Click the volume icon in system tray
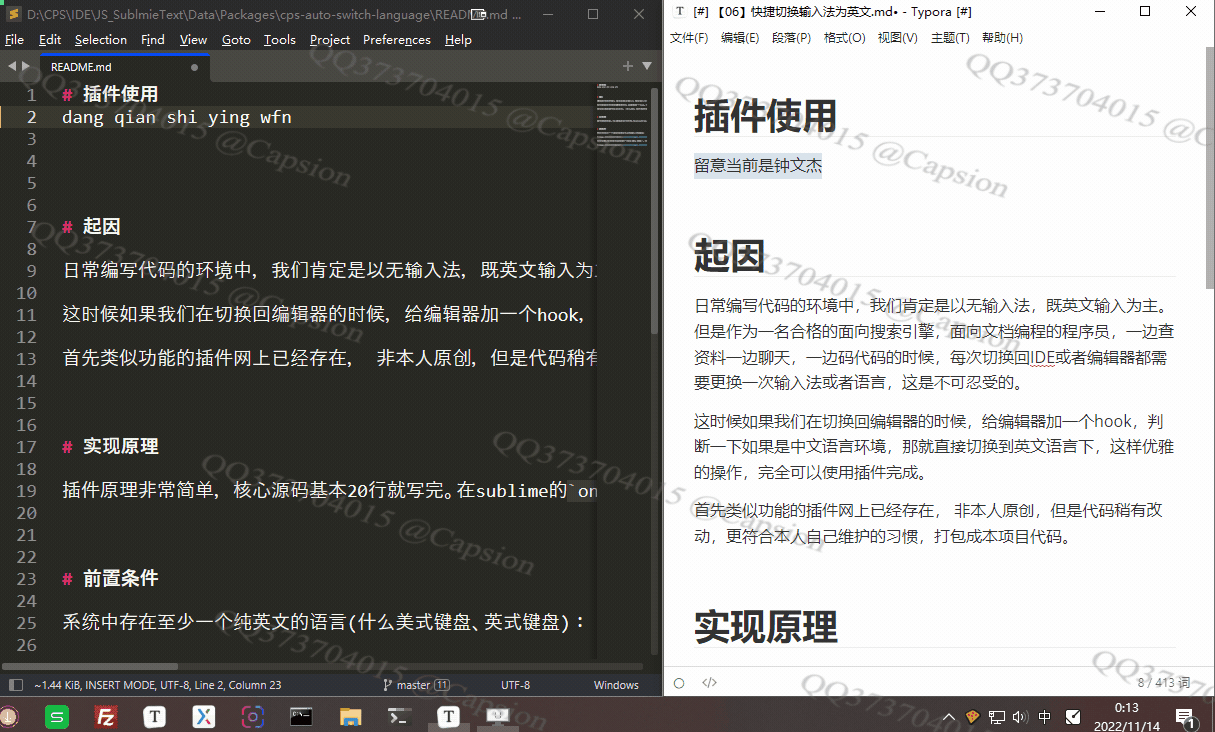The image size is (1215, 732). [x=1020, y=716]
